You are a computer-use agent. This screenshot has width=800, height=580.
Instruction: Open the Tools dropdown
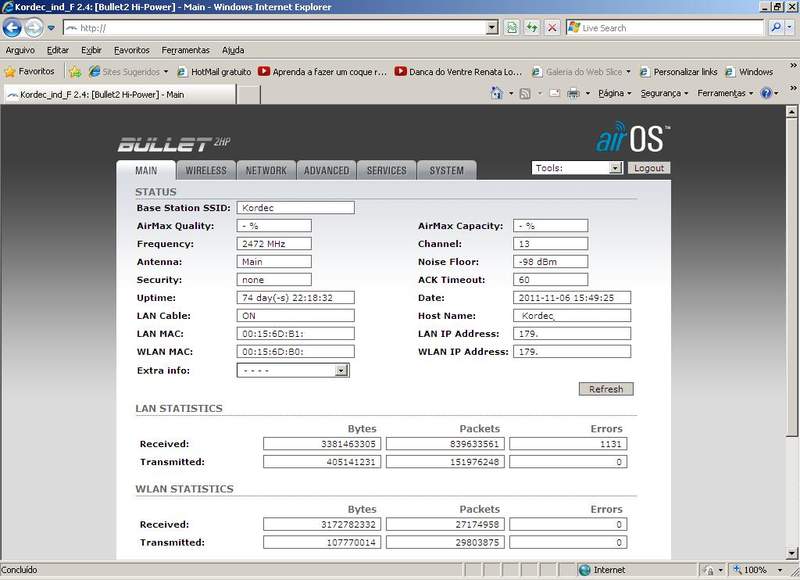577,168
